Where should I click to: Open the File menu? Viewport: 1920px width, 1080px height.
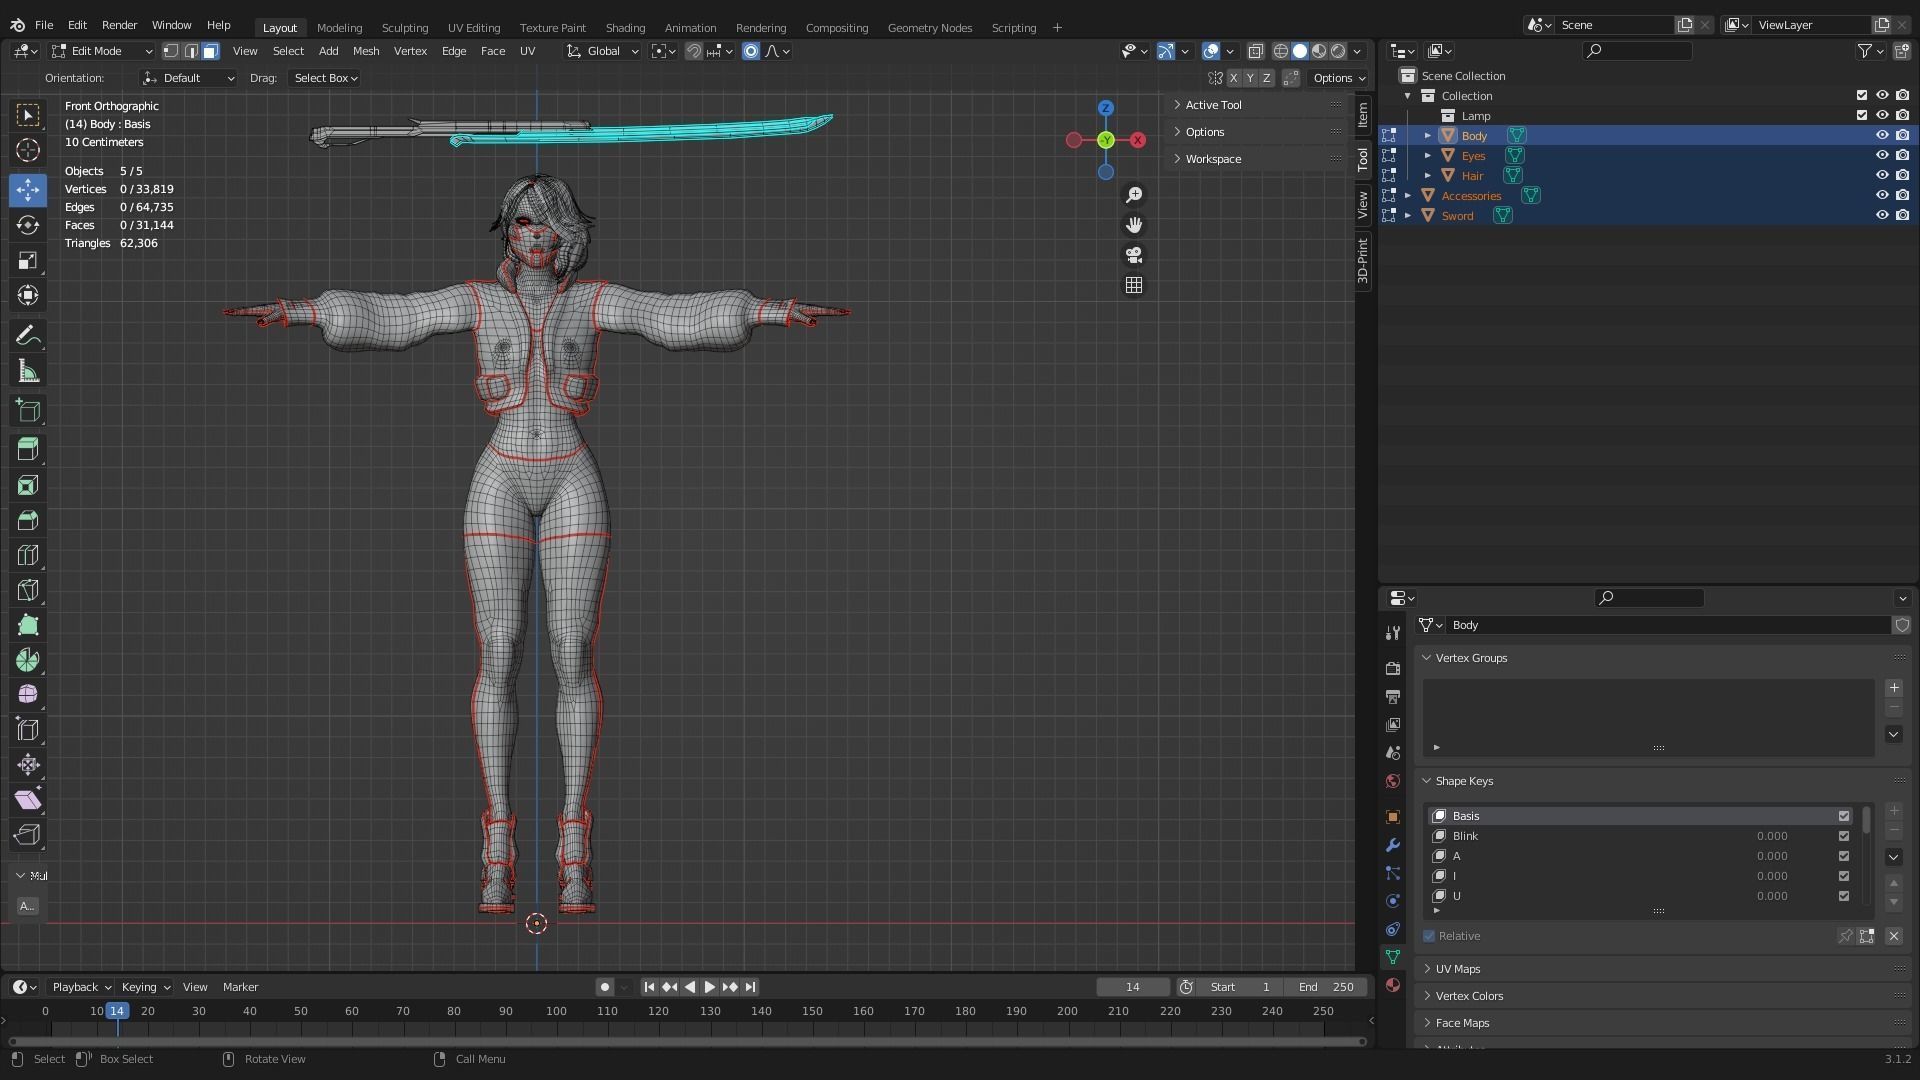tap(44, 25)
